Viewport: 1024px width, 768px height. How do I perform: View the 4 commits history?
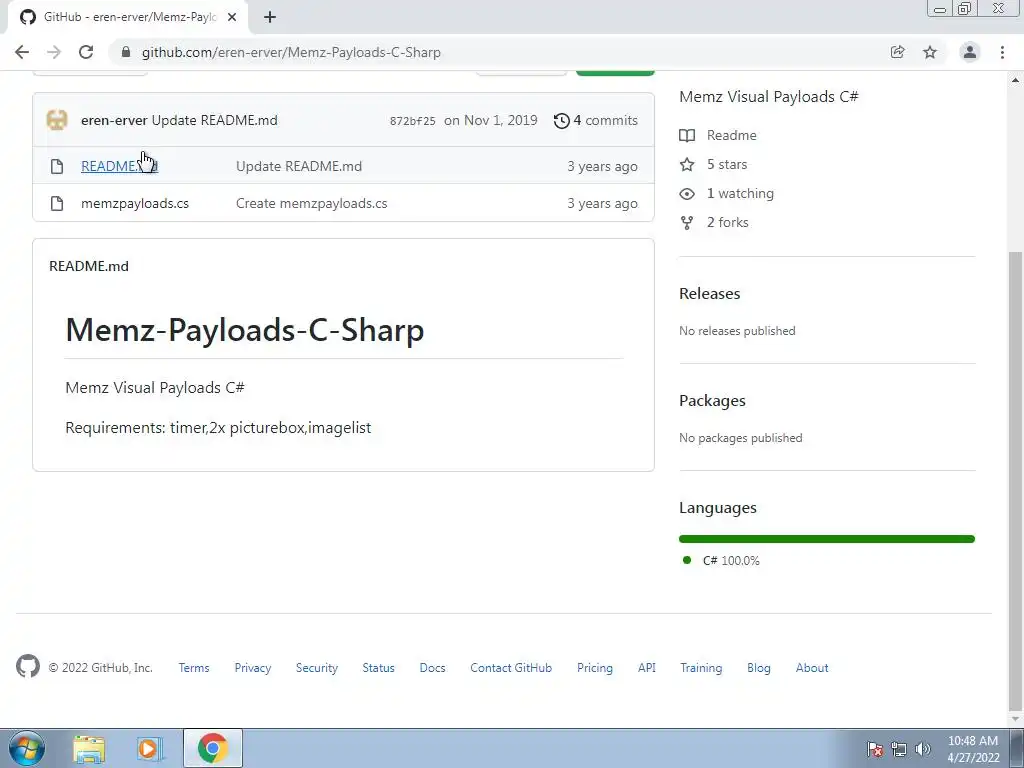pos(605,120)
